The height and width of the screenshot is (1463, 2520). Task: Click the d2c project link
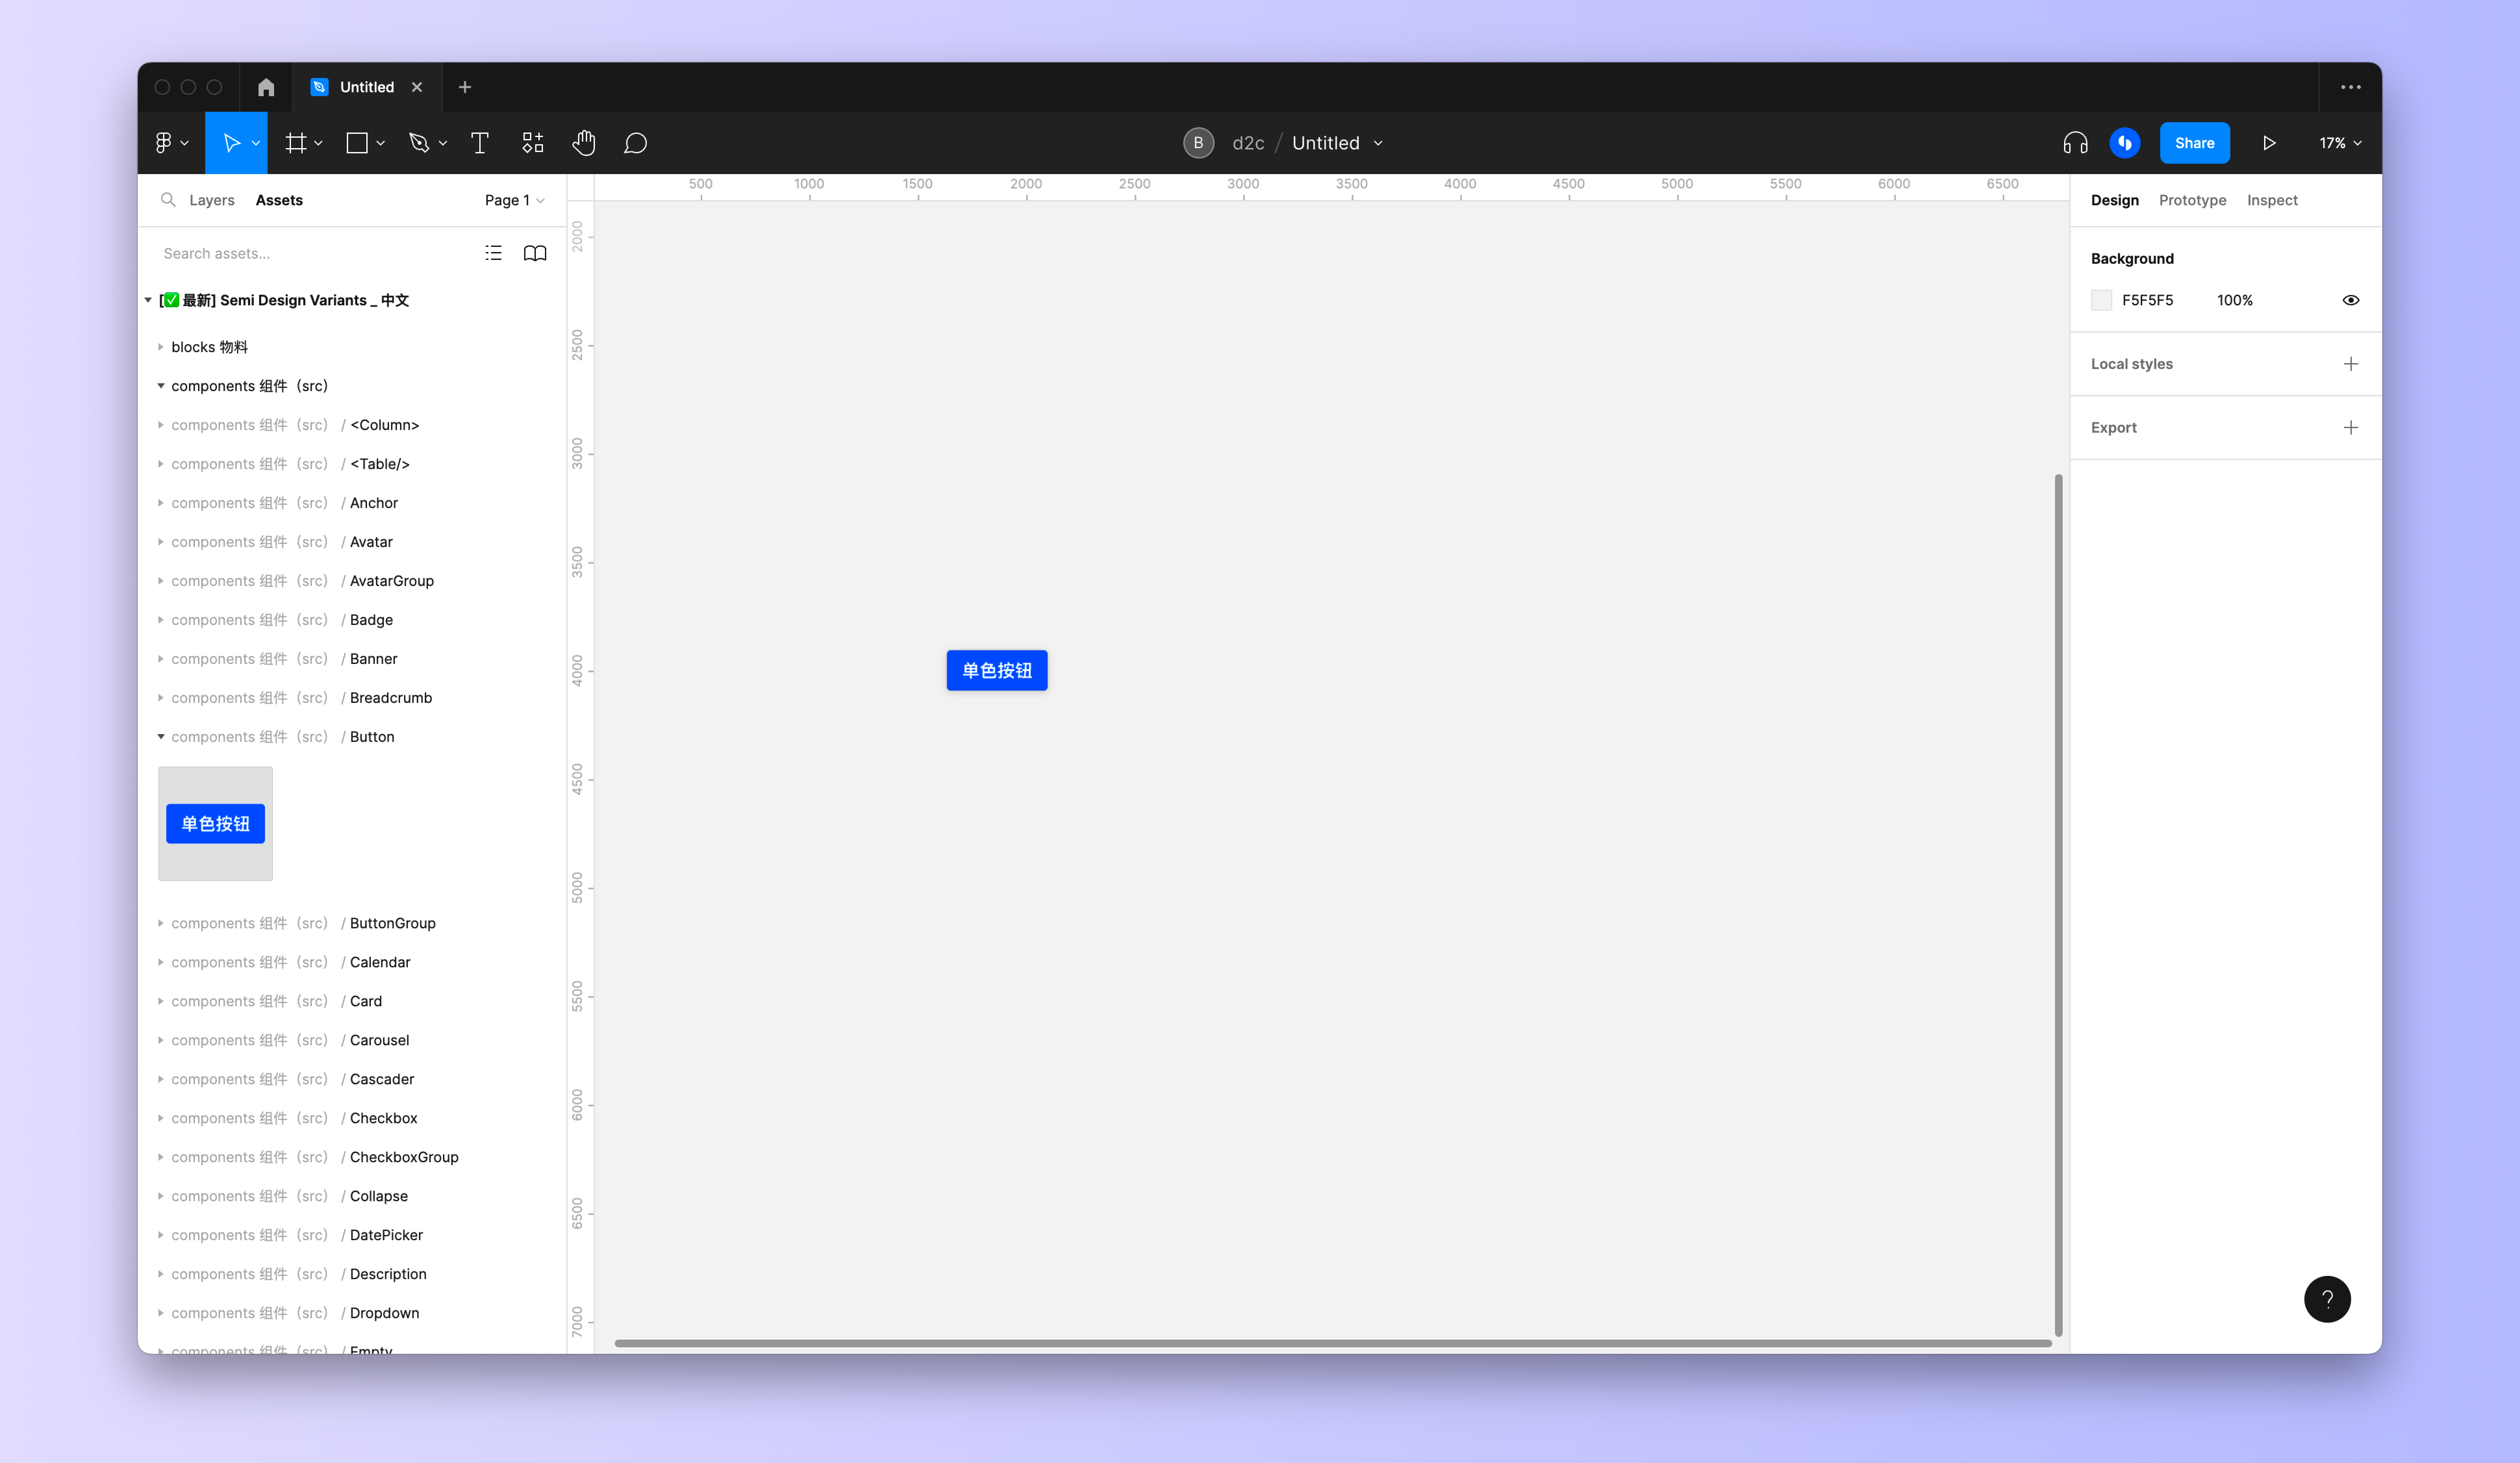[1248, 143]
